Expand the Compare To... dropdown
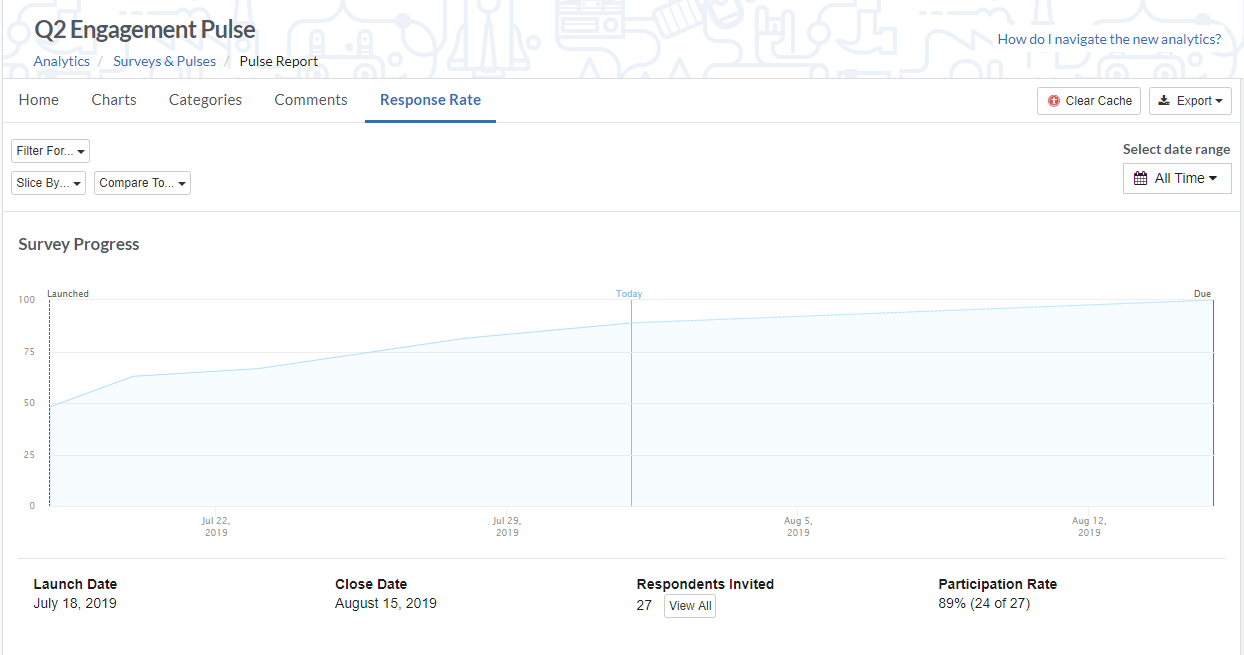This screenshot has width=1244, height=655. pos(141,182)
